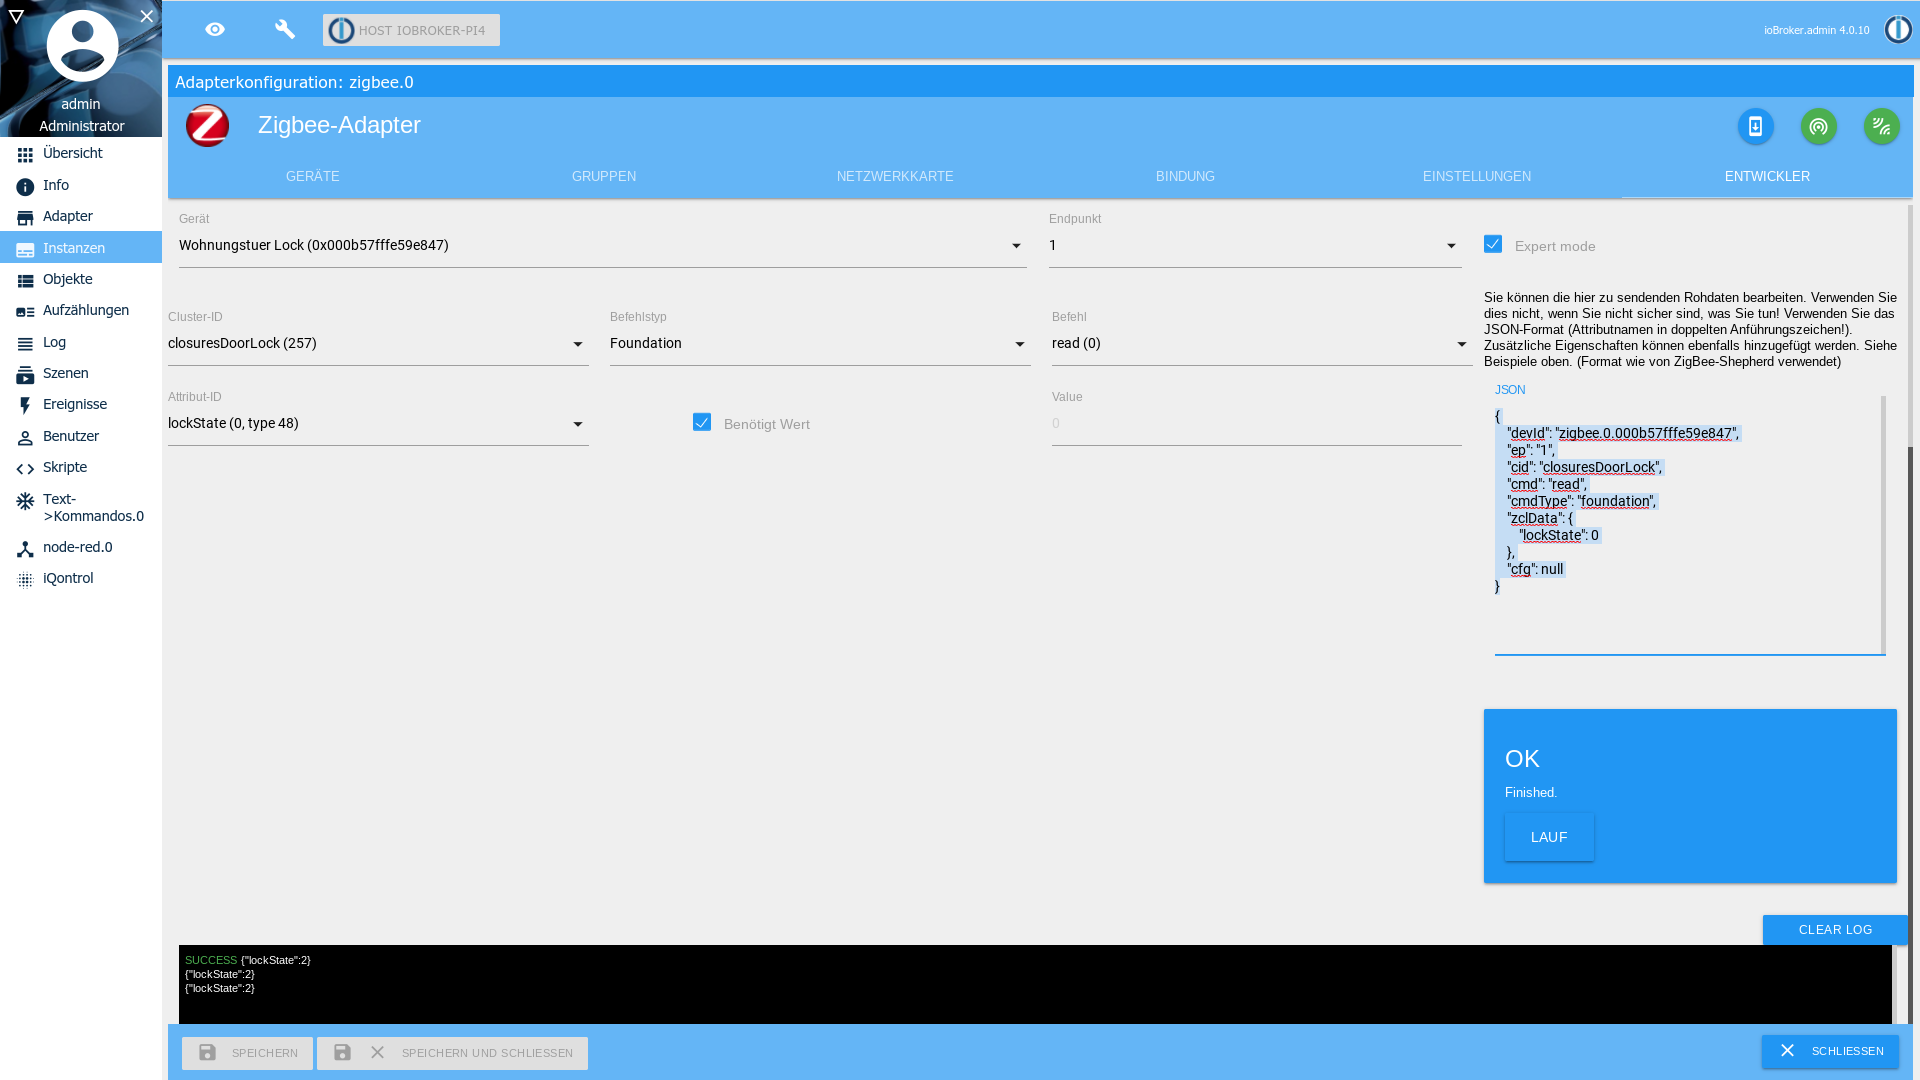Image resolution: width=1920 pixels, height=1080 pixels.
Task: Toggle the Benötigt Wert checkbox
Action: (x=702, y=422)
